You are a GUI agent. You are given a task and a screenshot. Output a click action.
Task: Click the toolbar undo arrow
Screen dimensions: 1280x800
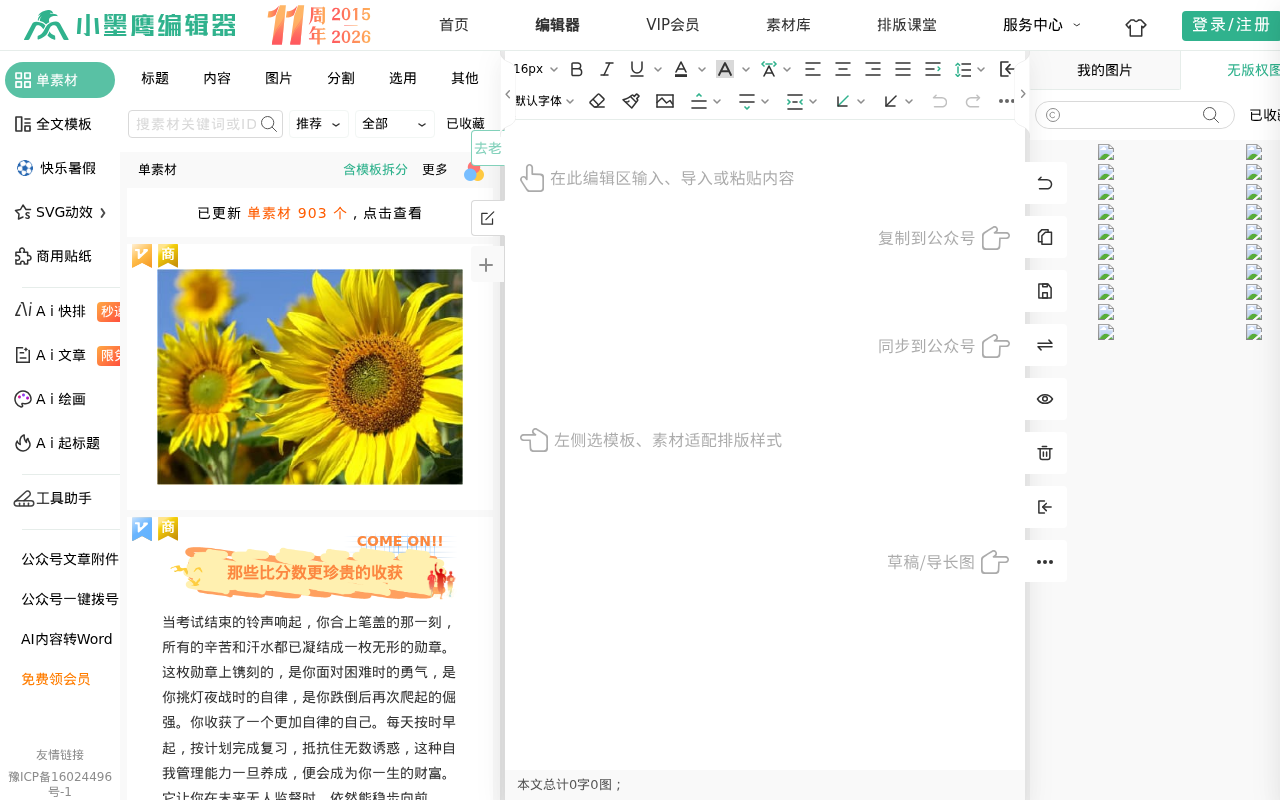pos(939,101)
